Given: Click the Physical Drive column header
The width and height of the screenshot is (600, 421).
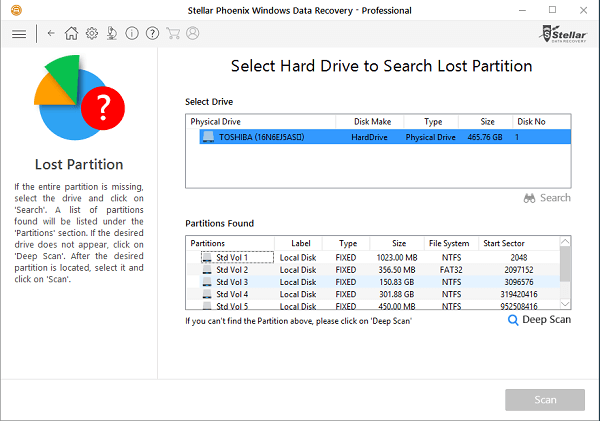Looking at the screenshot, I should coord(261,122).
